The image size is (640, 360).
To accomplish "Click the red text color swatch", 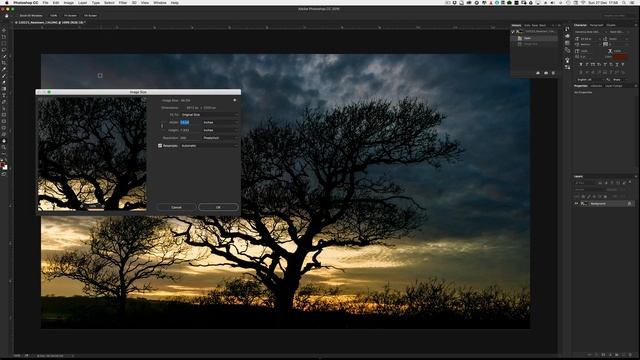I will pyautogui.click(x=621, y=57).
